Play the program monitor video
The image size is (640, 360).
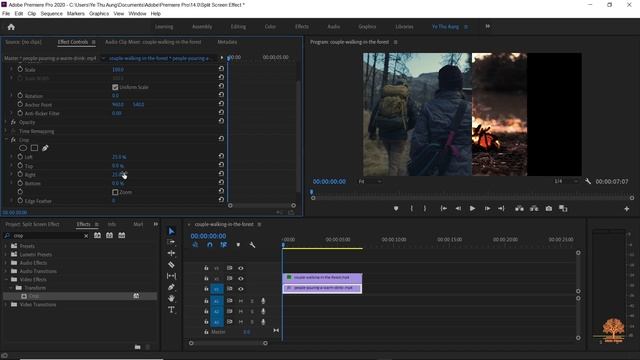pyautogui.click(x=472, y=209)
